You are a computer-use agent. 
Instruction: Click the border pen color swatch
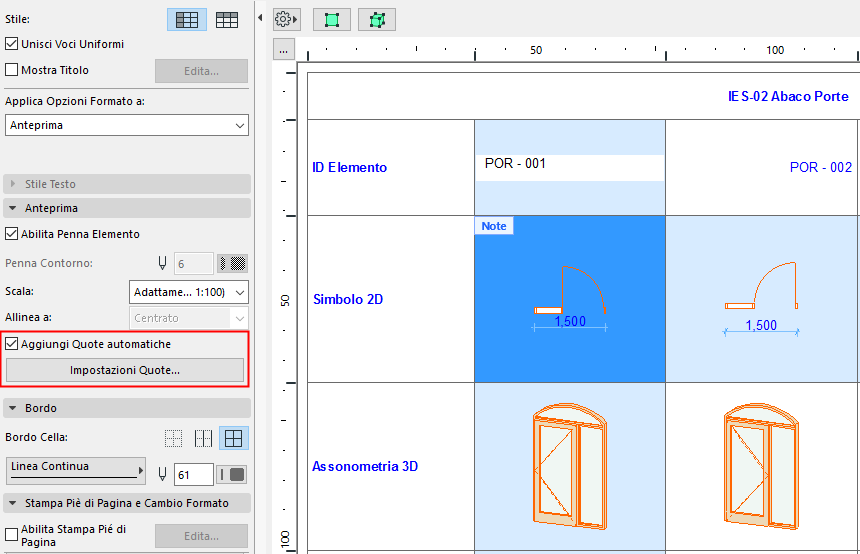pyautogui.click(x=233, y=474)
